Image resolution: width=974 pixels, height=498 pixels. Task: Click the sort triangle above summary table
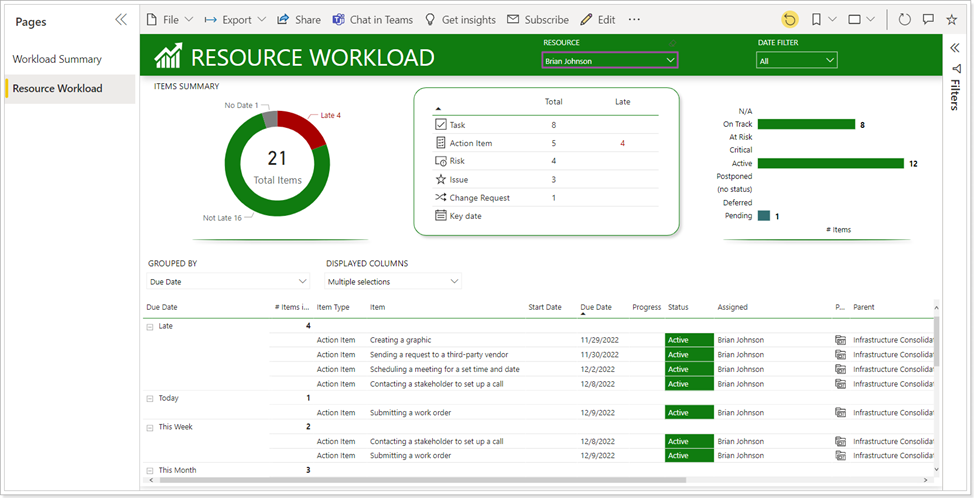[x=439, y=109]
